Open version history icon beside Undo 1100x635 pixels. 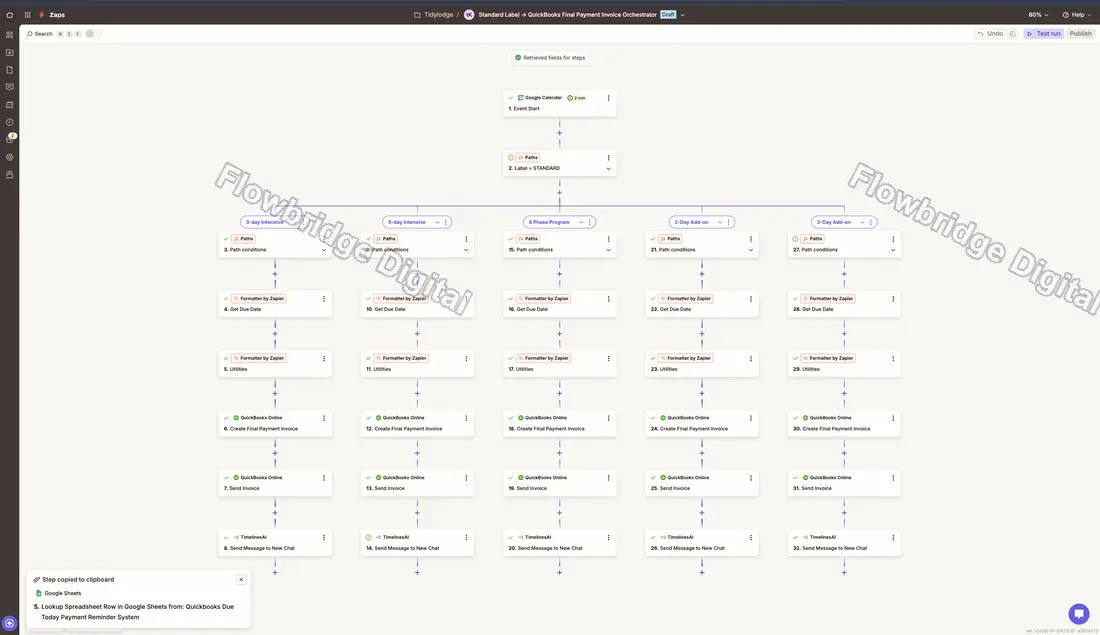[x=1012, y=34]
